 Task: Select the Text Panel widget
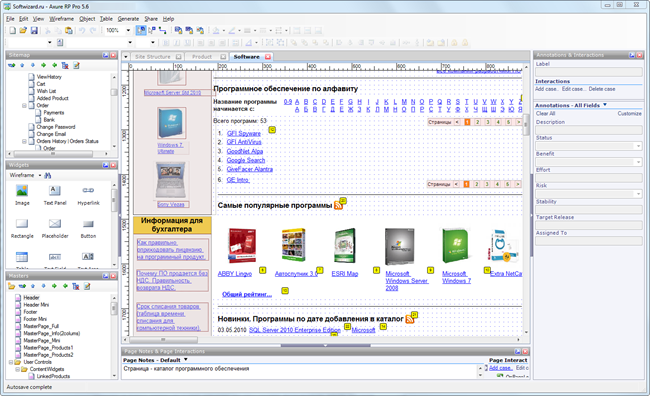(55, 195)
